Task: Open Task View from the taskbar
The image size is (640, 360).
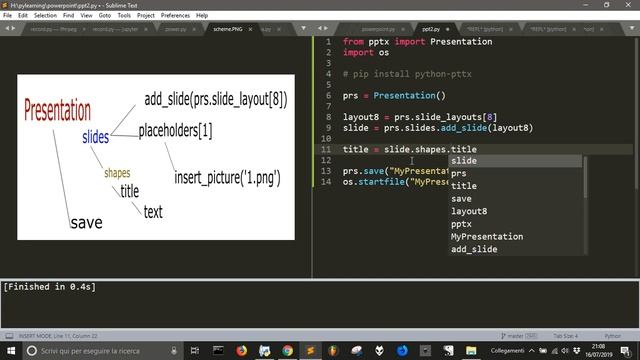Action: (195, 351)
